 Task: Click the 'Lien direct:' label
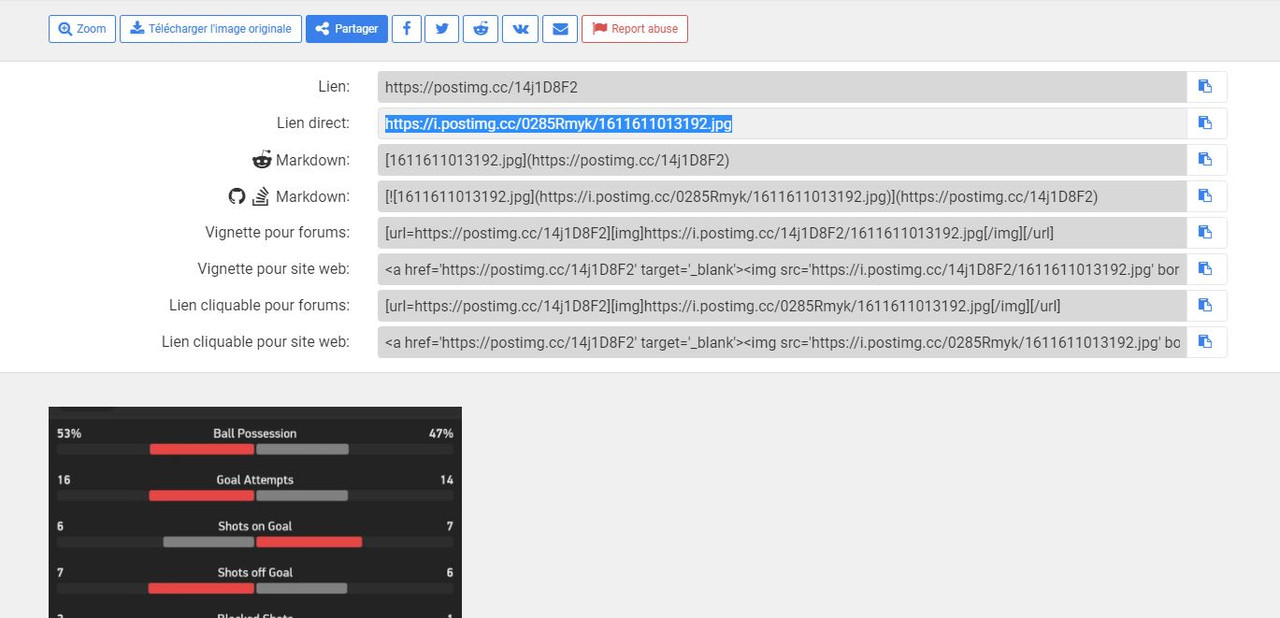[x=313, y=123]
